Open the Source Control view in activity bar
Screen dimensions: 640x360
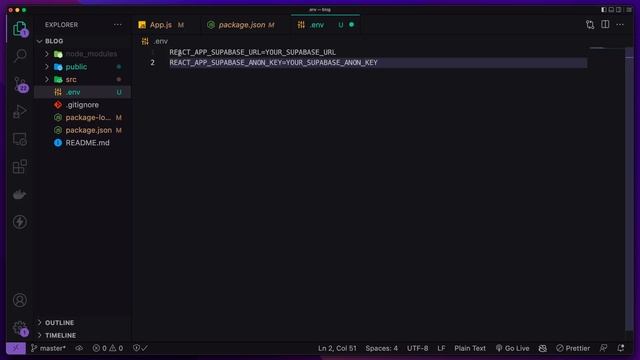(20, 84)
